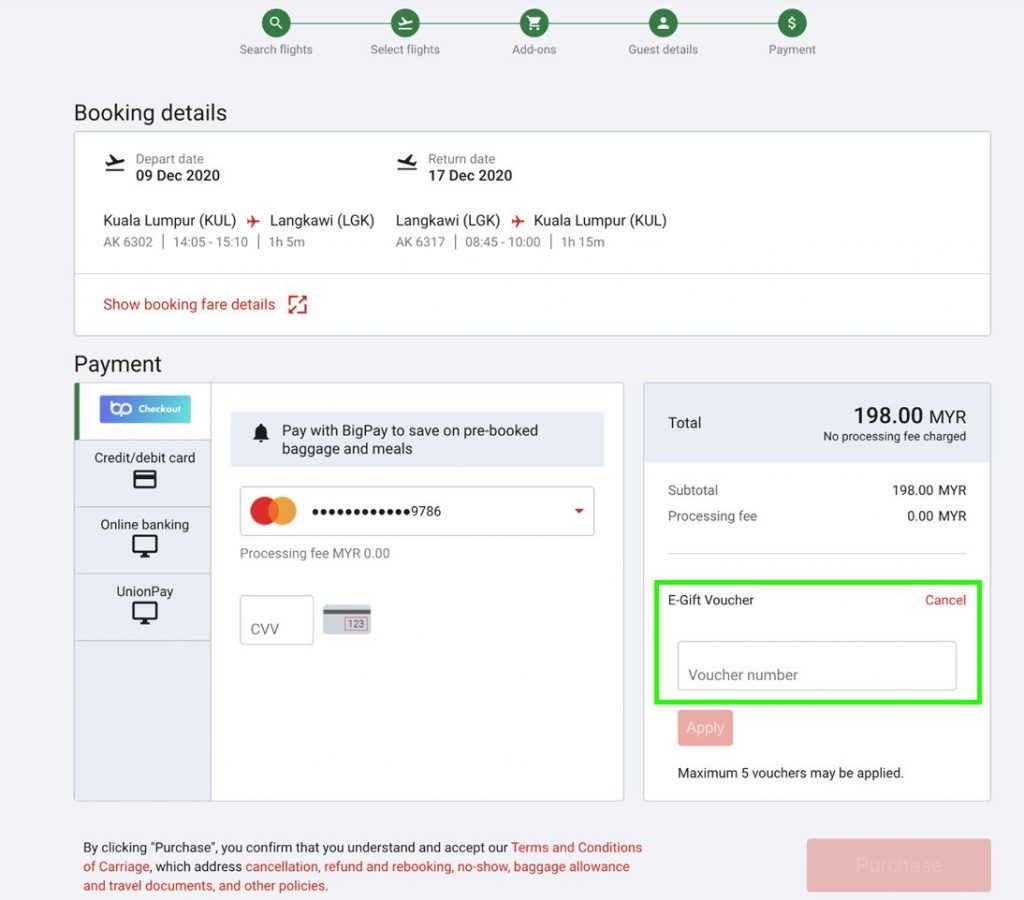Click the bell notification icon in BigPay banner
Screen dimensions: 1024x900
[261, 433]
